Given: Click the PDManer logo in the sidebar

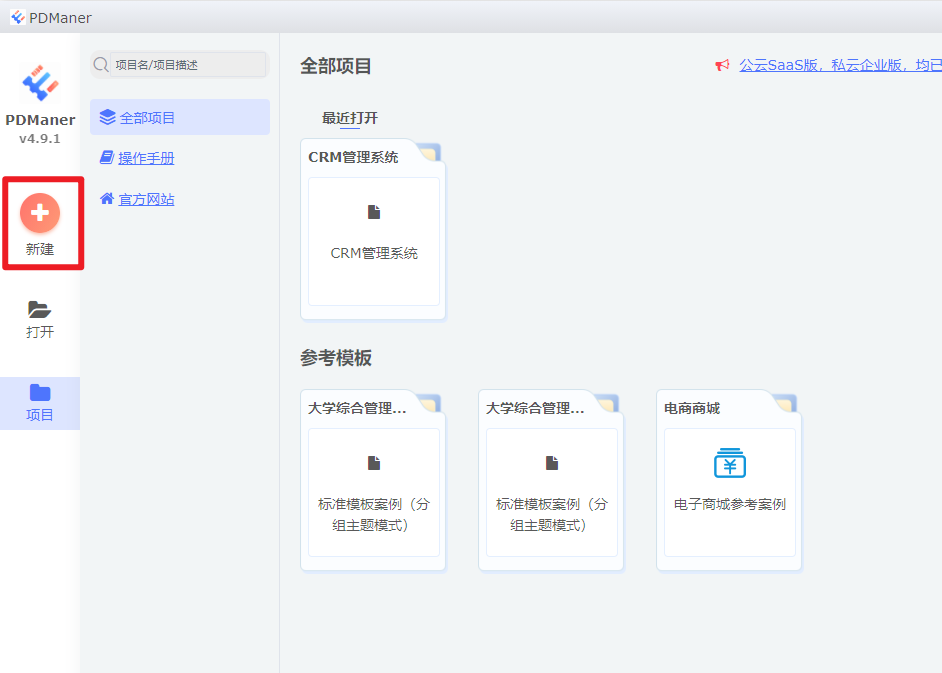Looking at the screenshot, I should click(40, 83).
